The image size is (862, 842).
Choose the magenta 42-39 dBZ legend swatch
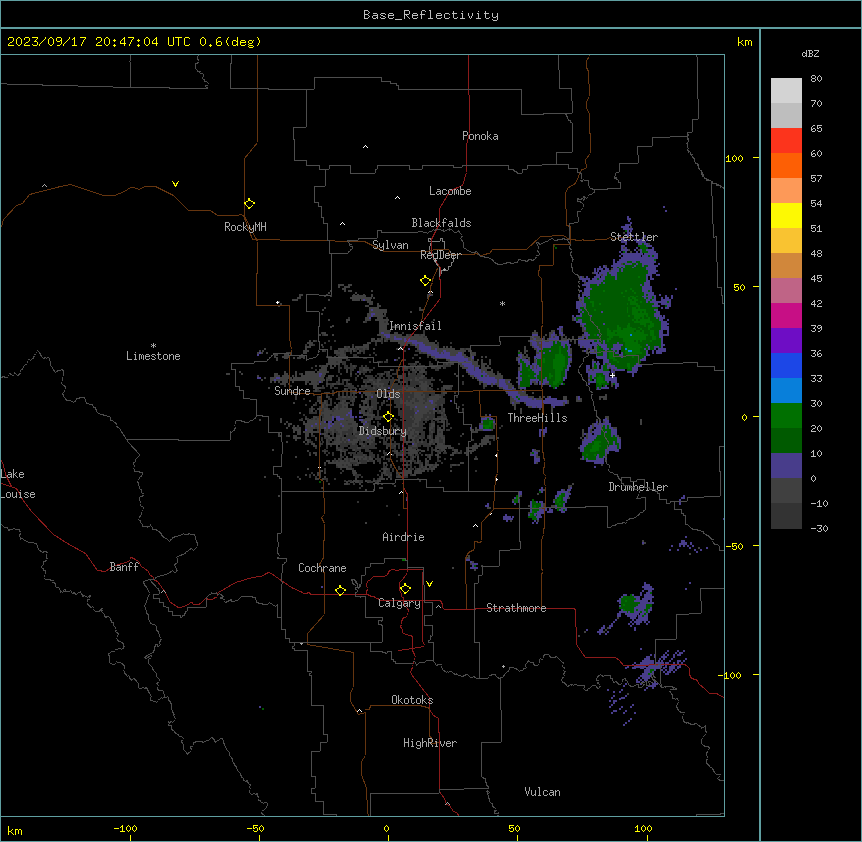click(x=786, y=315)
